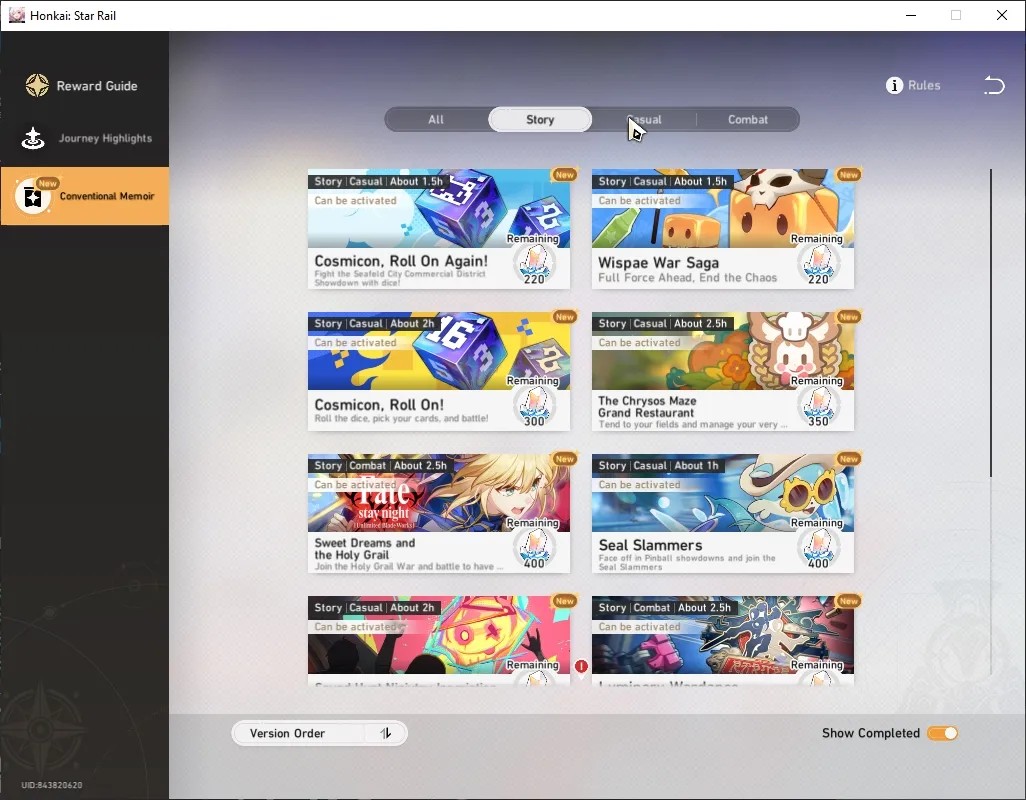Click the Seal Slammers banner thumbnail
This screenshot has height=800, width=1026.
tap(722, 493)
